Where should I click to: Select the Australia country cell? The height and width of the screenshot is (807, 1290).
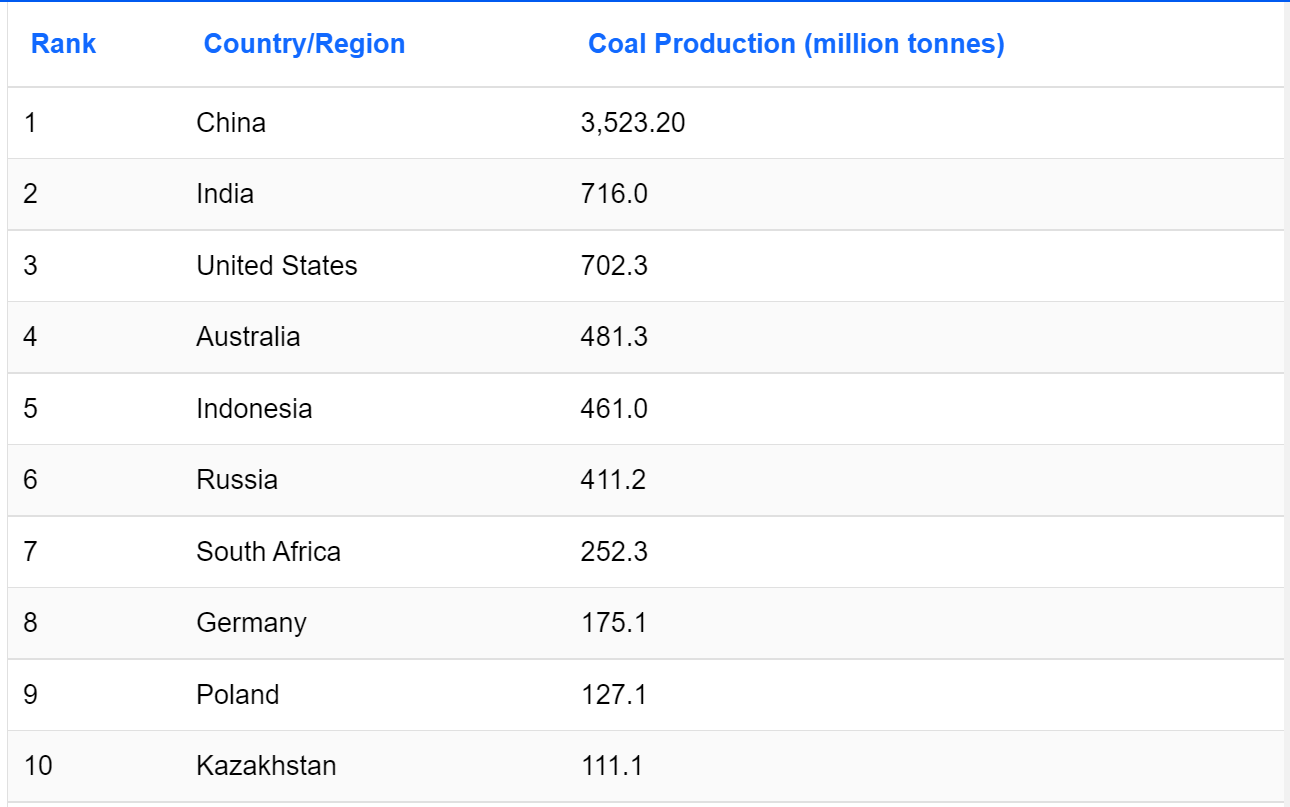point(248,337)
